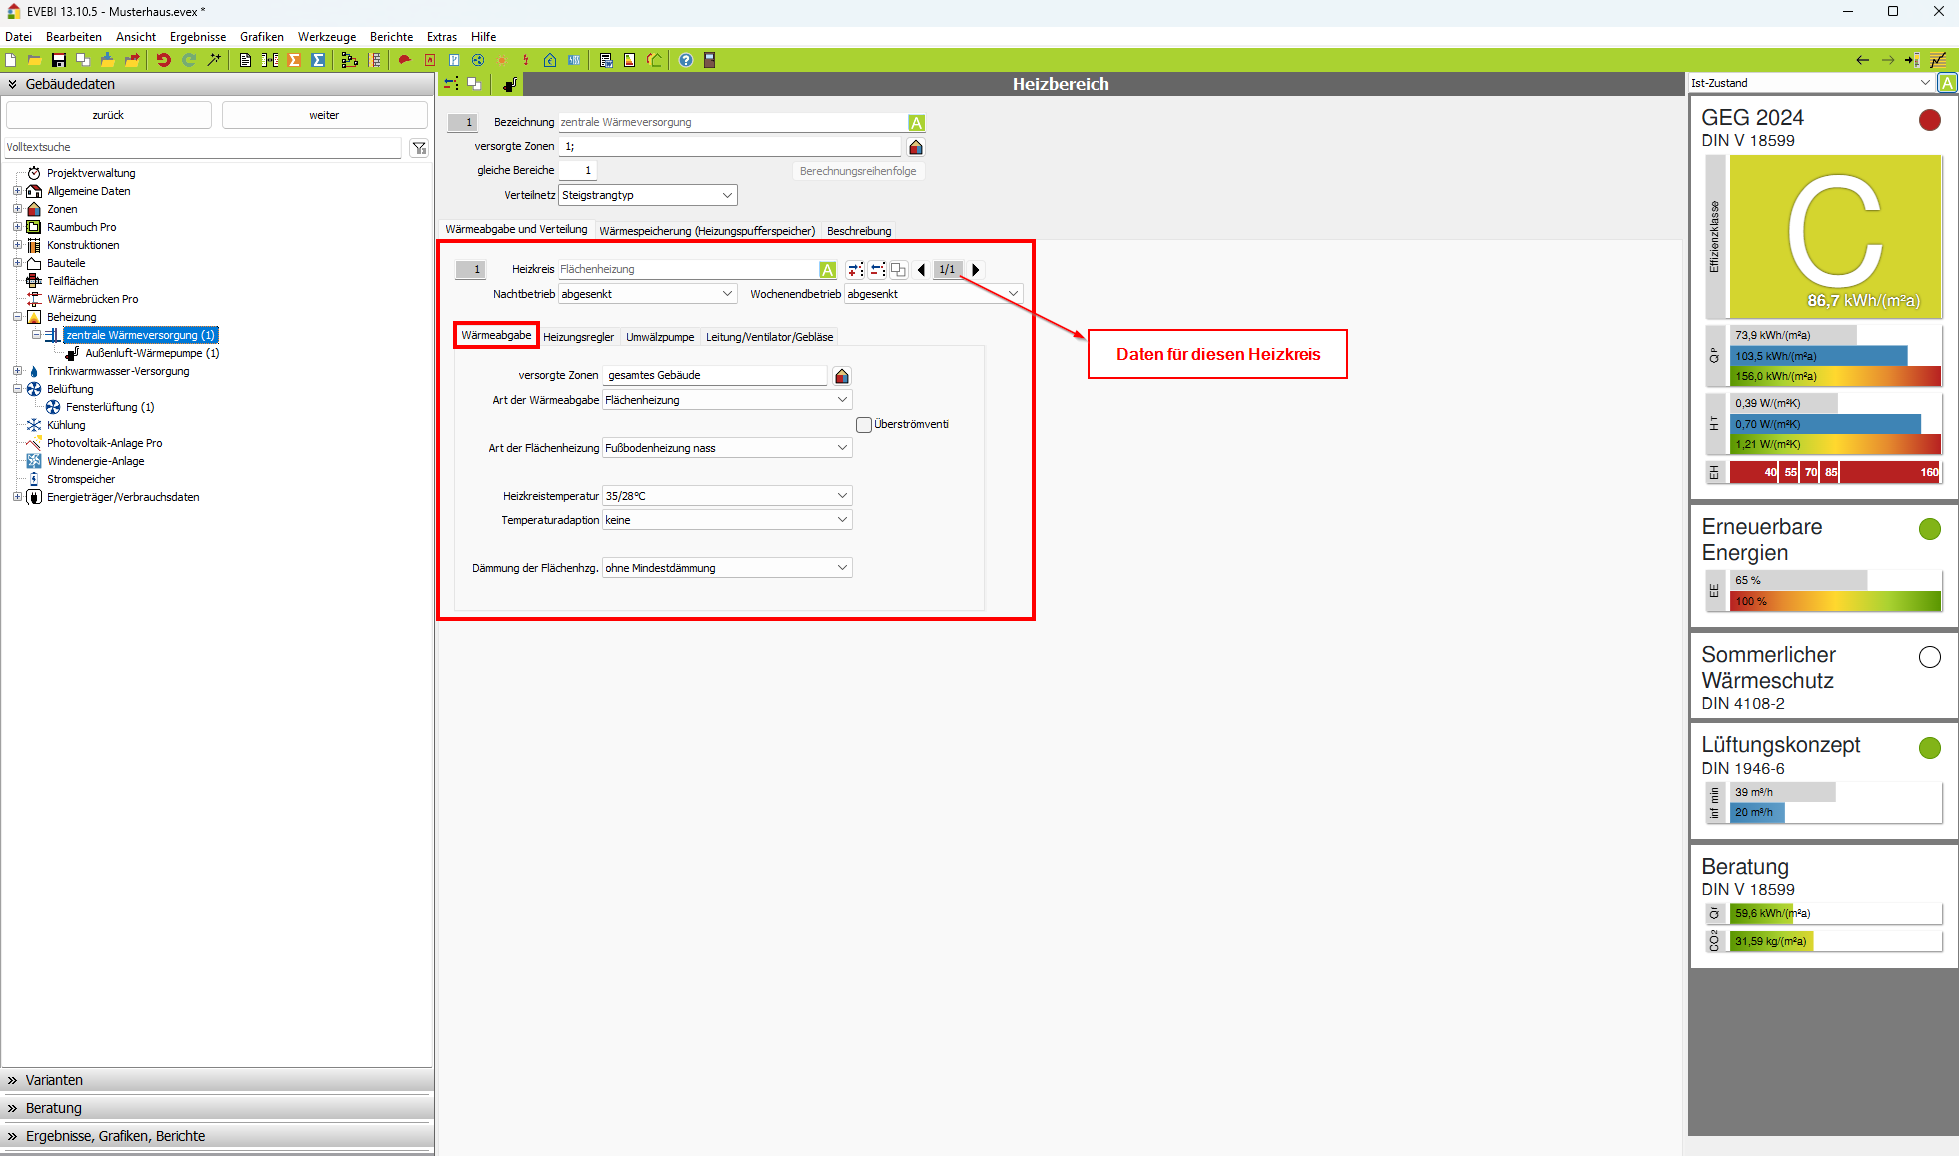Screen dimensions: 1959x1156
Task: Click the filter icon next to Volltextsuche
Action: click(x=419, y=148)
